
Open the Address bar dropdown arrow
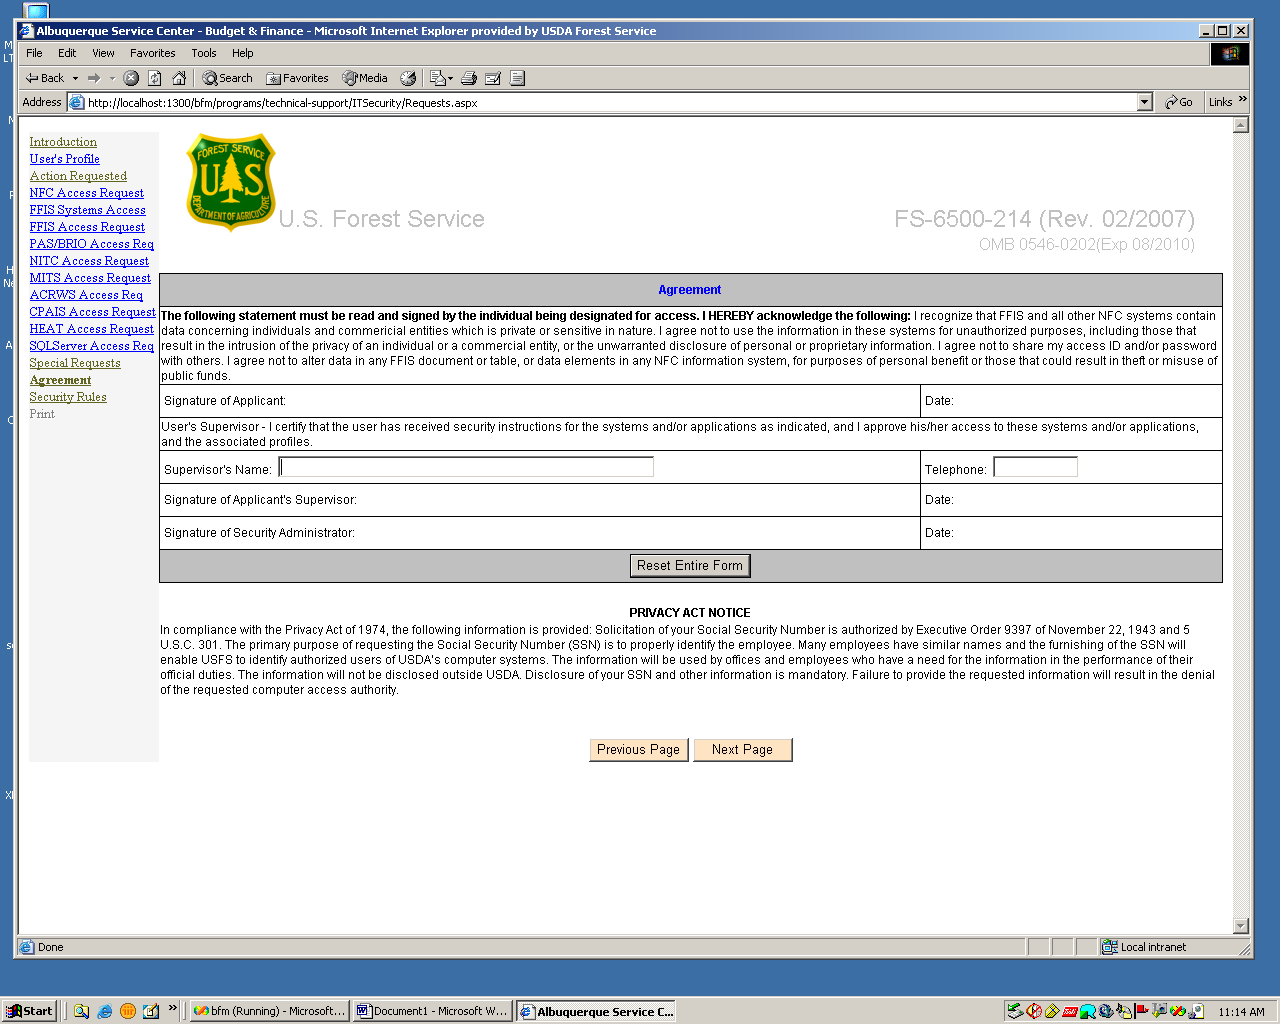pos(1145,102)
